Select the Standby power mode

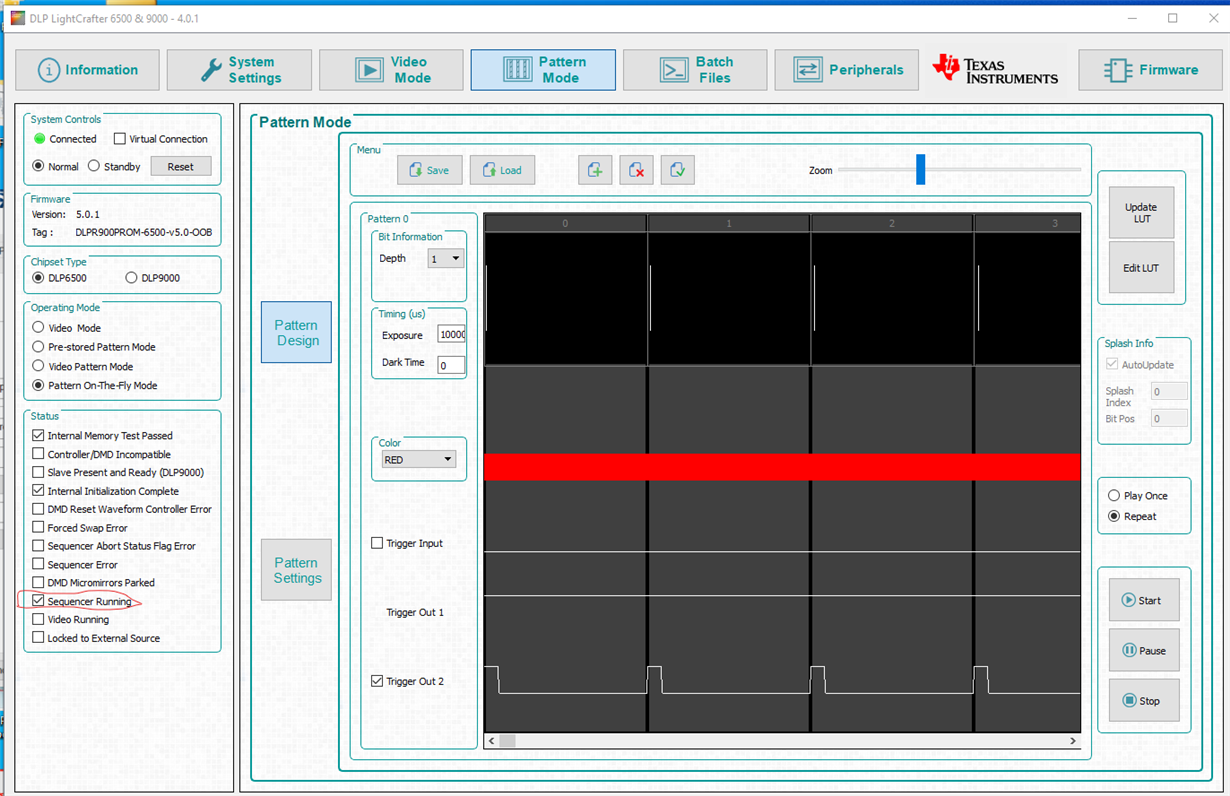click(94, 166)
